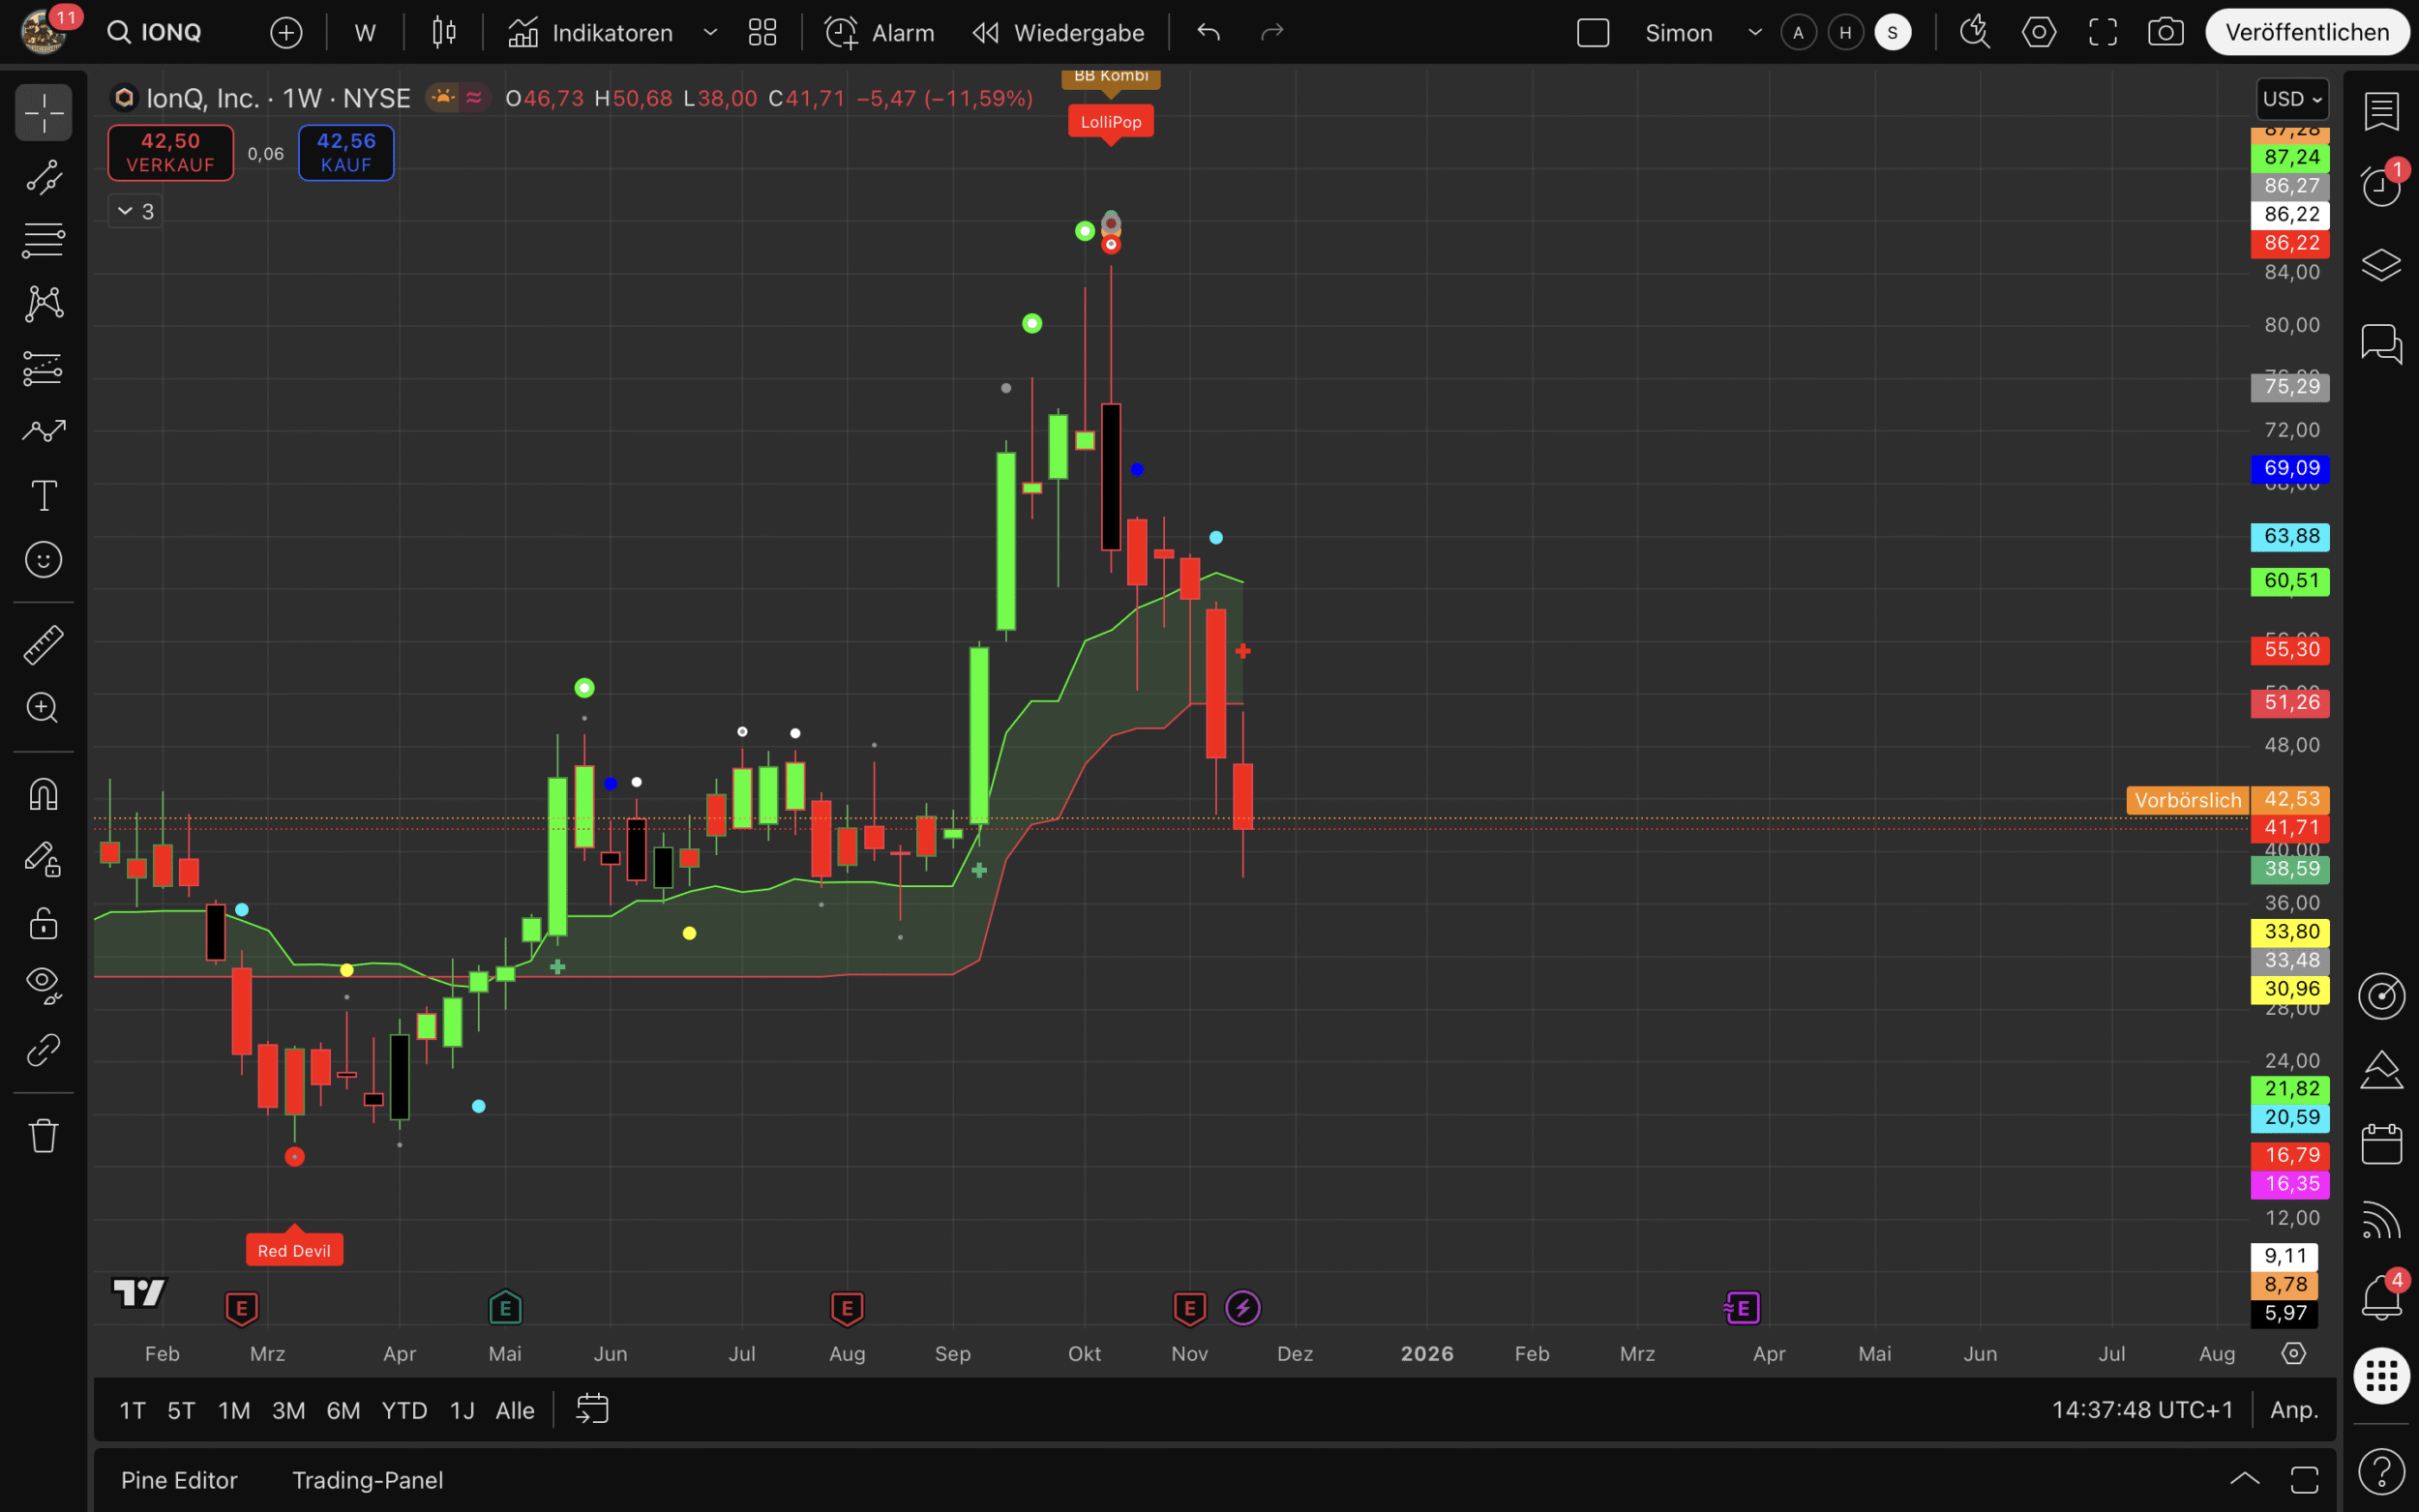Switch to the Trading-Panel tab
Image resolution: width=2419 pixels, height=1512 pixels.
click(367, 1480)
